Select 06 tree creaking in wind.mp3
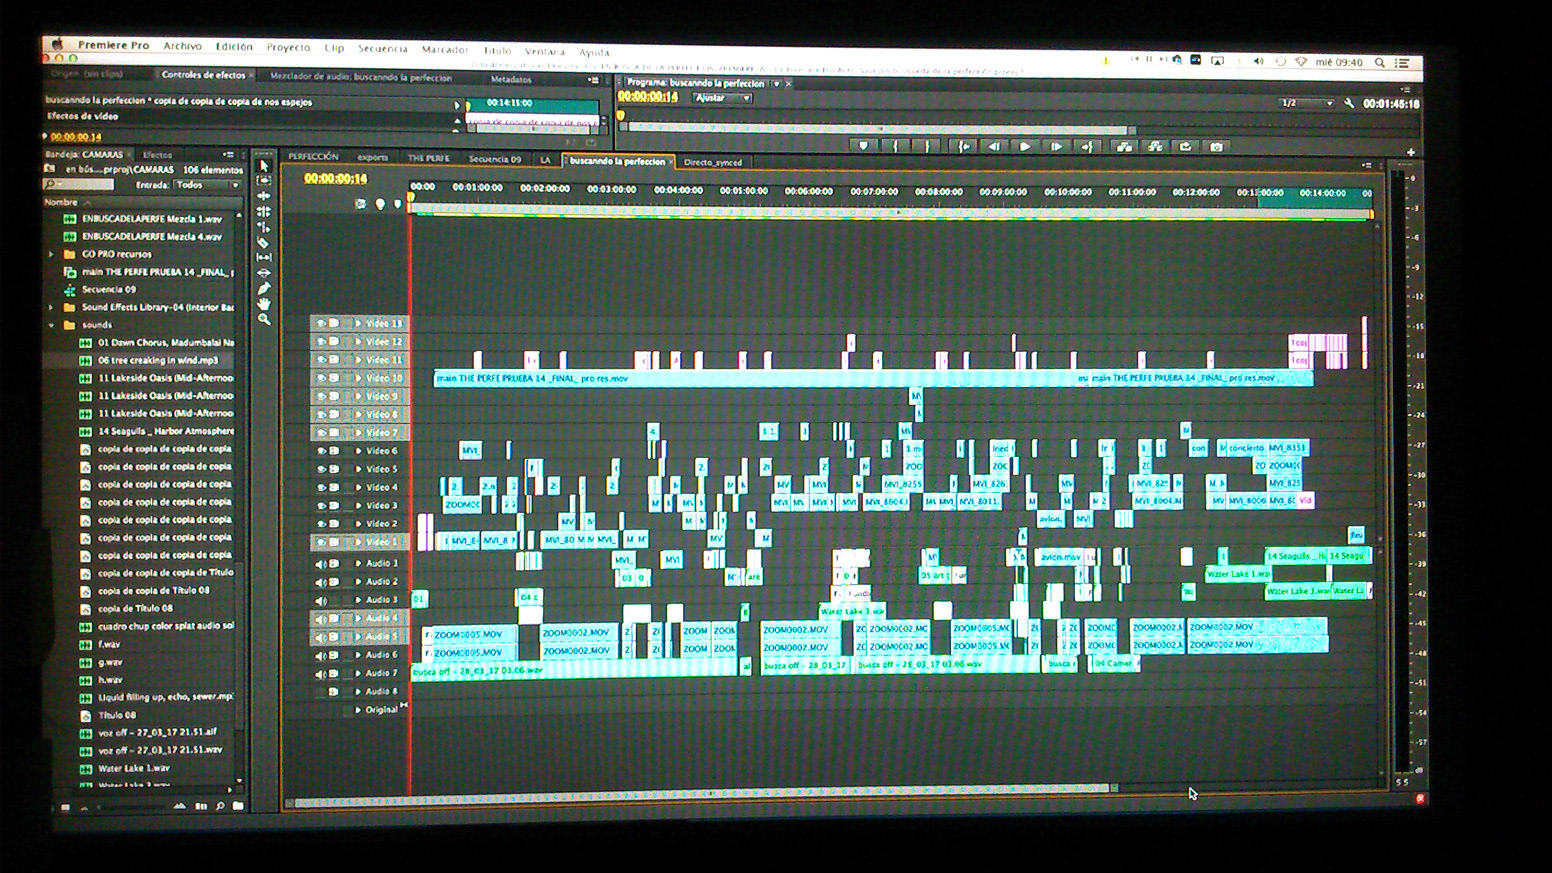The height and width of the screenshot is (873, 1552). (157, 360)
